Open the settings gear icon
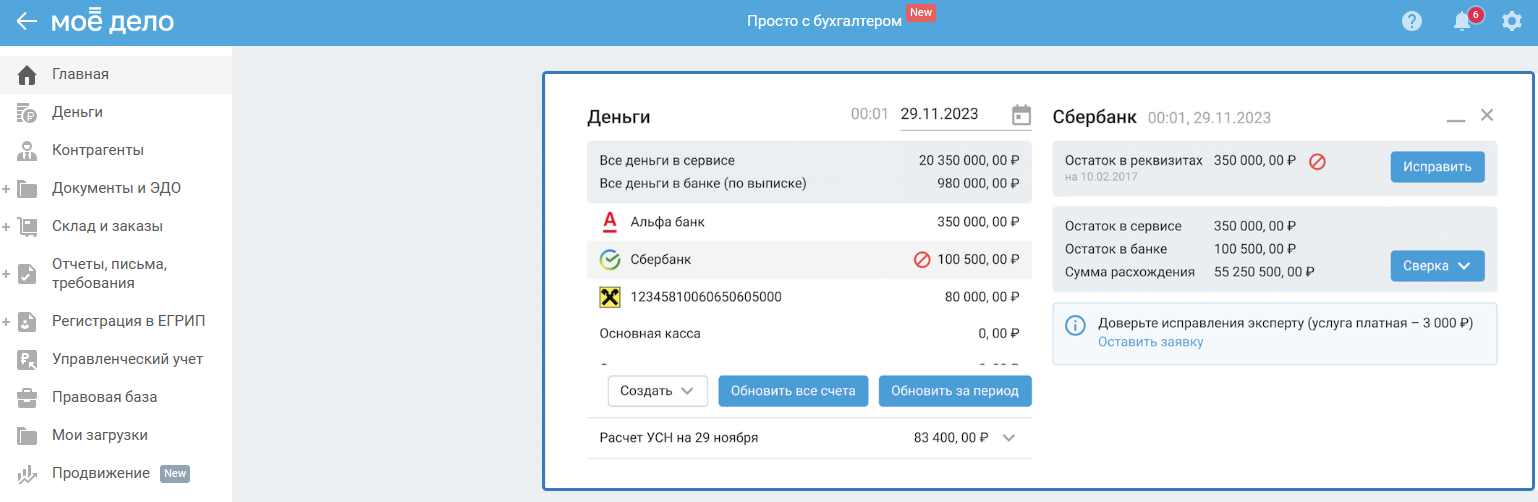The image size is (1538, 502). (x=1512, y=21)
